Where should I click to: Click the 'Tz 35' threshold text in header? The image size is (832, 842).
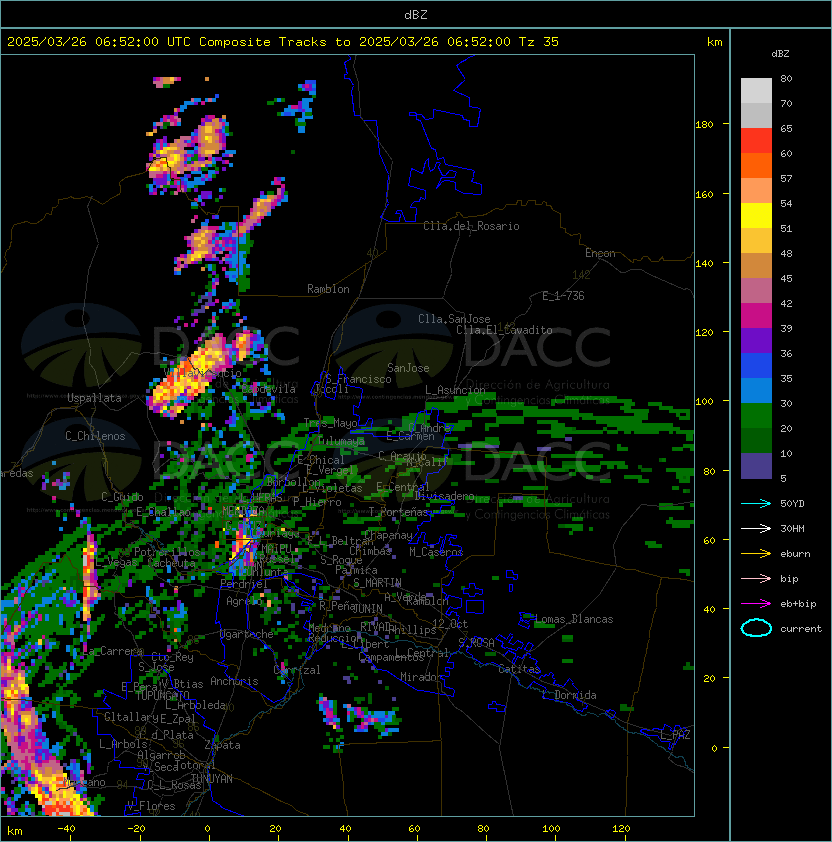click(539, 42)
